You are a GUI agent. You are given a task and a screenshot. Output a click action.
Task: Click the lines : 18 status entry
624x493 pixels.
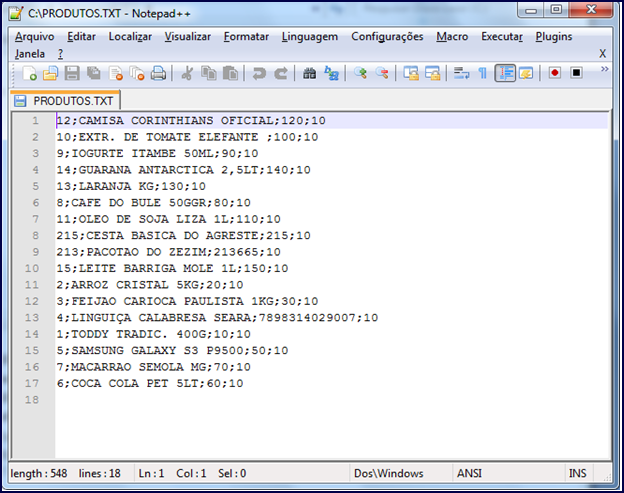pos(99,474)
